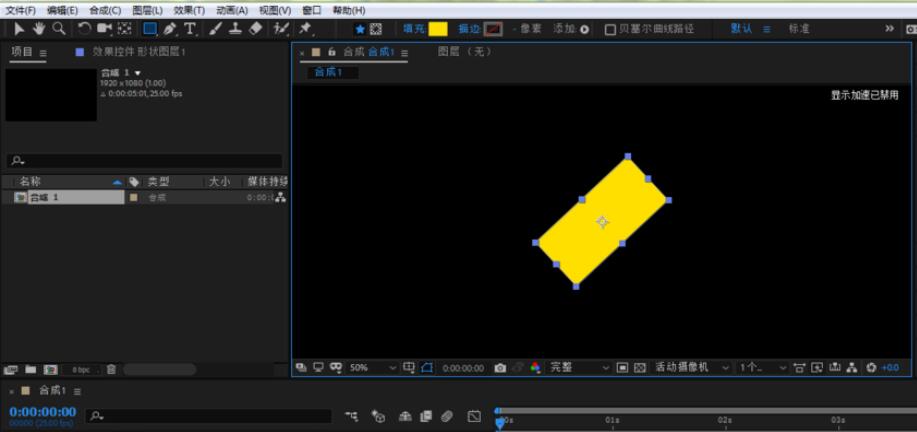Open the 完整 resolution dropdown
Image resolution: width=917 pixels, height=432 pixels.
click(579, 368)
